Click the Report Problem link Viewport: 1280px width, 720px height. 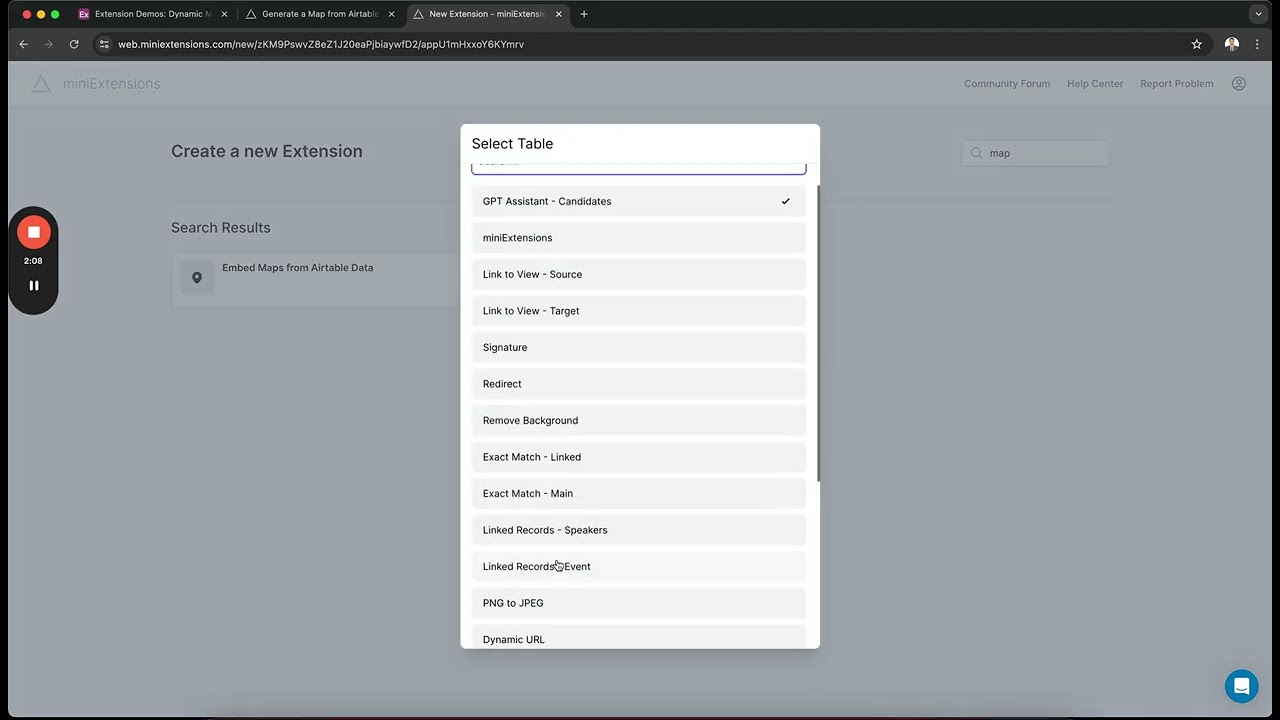point(1177,84)
